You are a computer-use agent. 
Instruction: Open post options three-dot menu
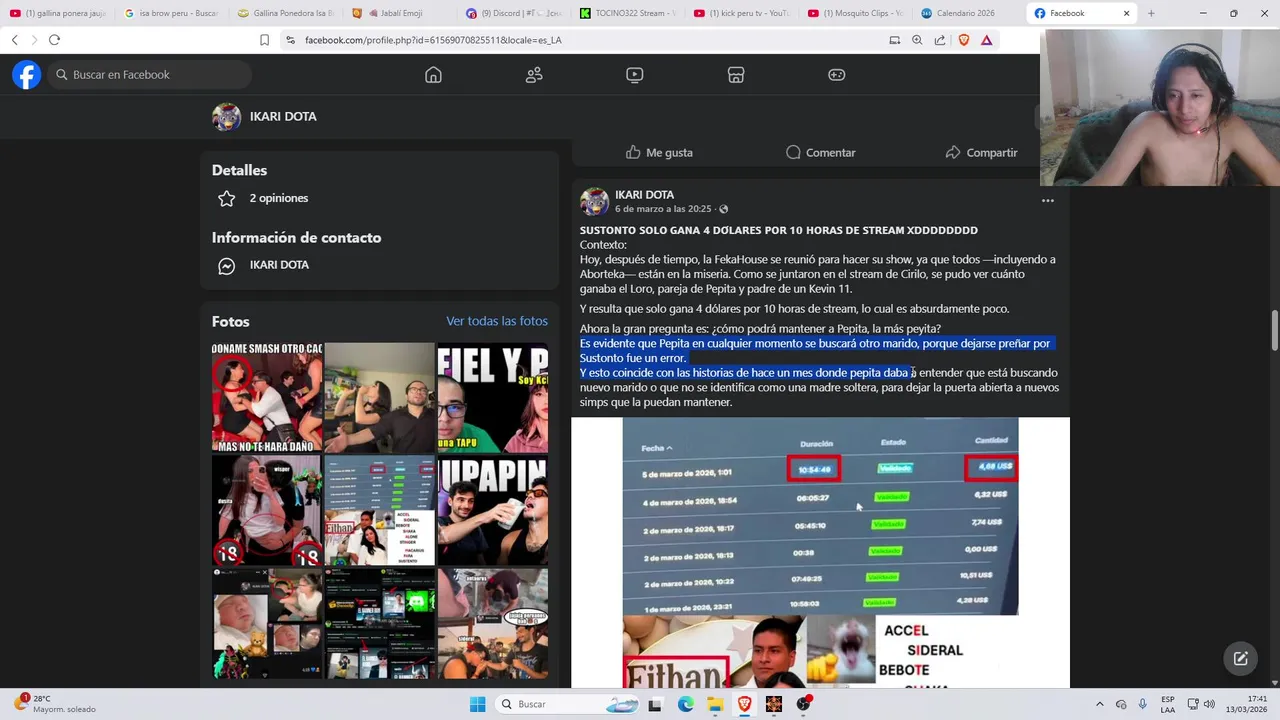(1048, 201)
